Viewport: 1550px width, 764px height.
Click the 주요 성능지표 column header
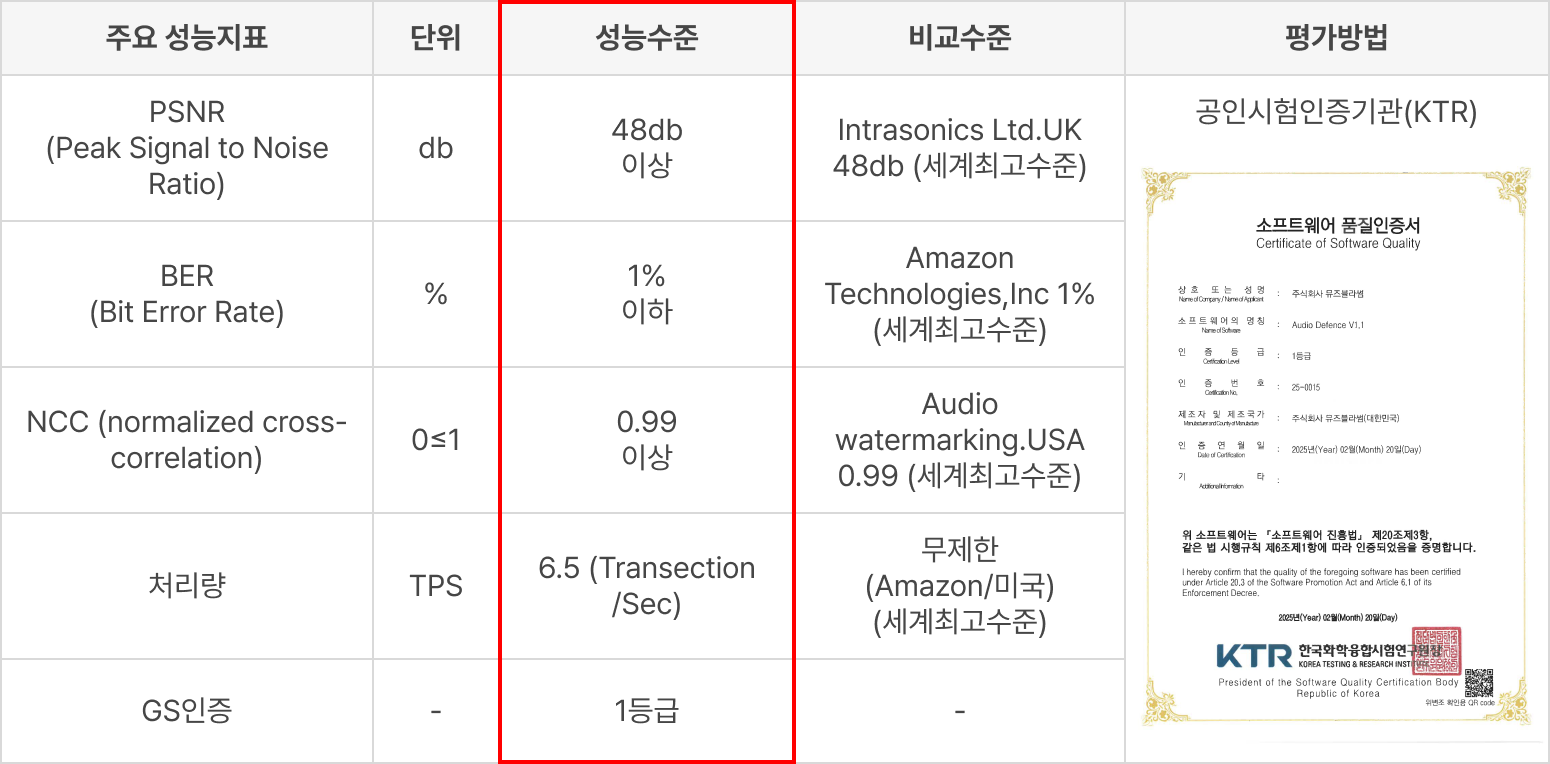point(187,38)
